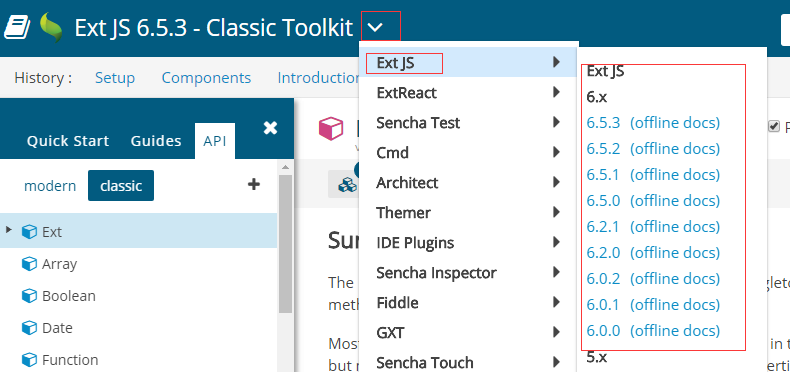This screenshot has width=790, height=372.
Task: Click the cube icon next to Date
Action: pos(30,328)
